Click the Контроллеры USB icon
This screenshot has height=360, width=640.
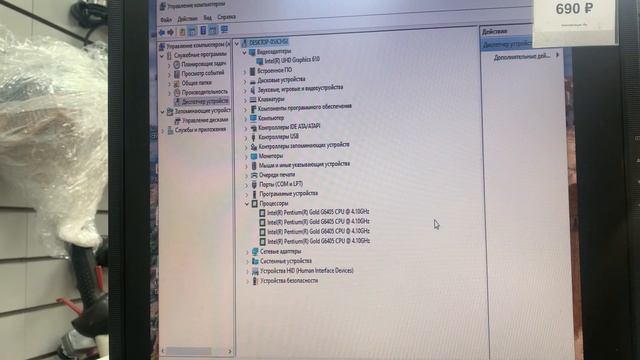point(253,138)
